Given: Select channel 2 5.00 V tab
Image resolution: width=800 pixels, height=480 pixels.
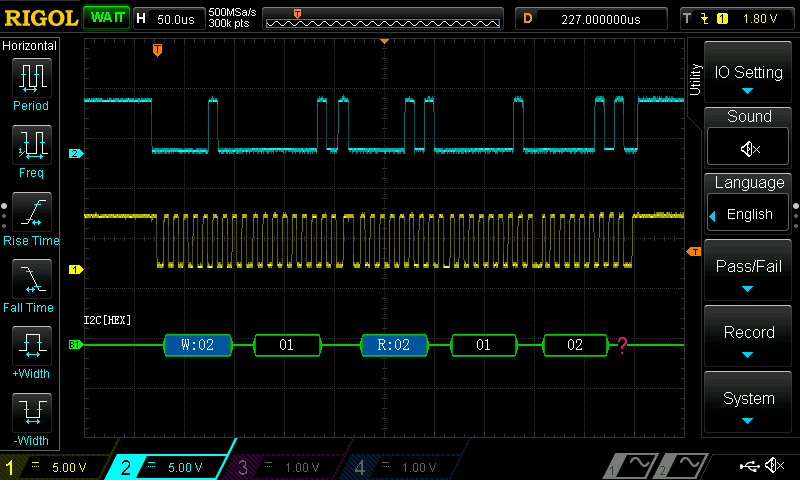Looking at the screenshot, I should click(168, 467).
